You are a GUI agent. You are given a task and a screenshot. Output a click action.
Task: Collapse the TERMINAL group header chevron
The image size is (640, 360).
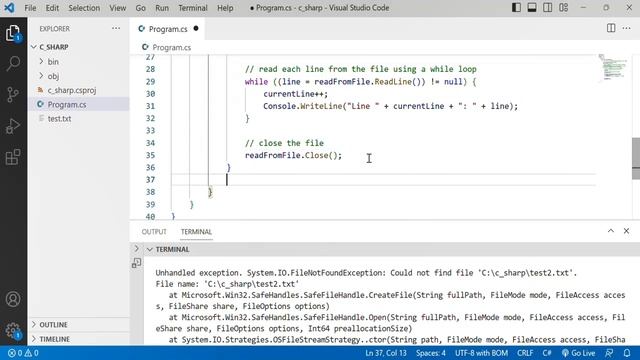click(x=150, y=249)
